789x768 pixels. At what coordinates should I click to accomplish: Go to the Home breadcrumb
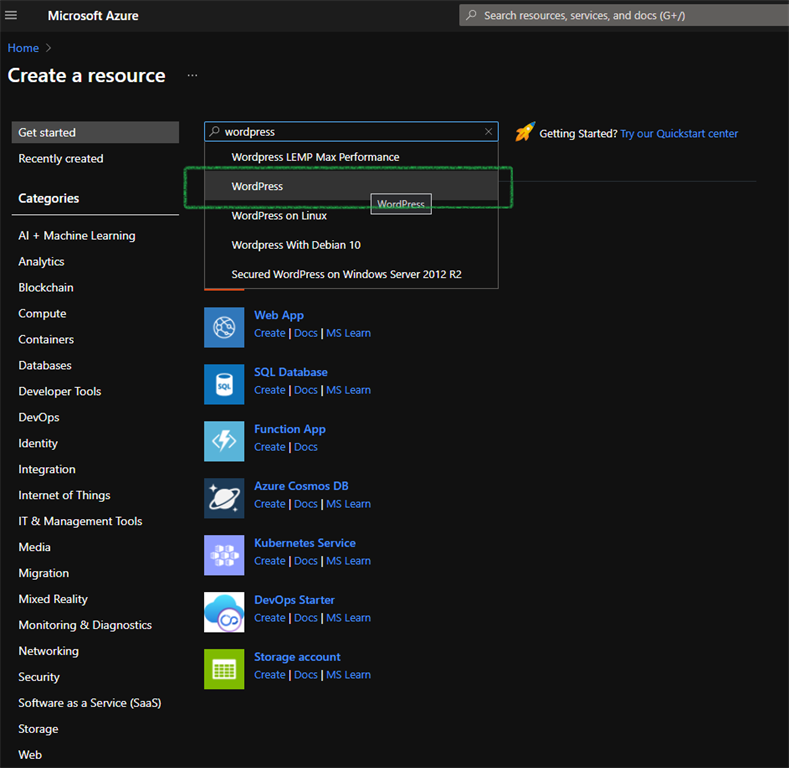[23, 48]
